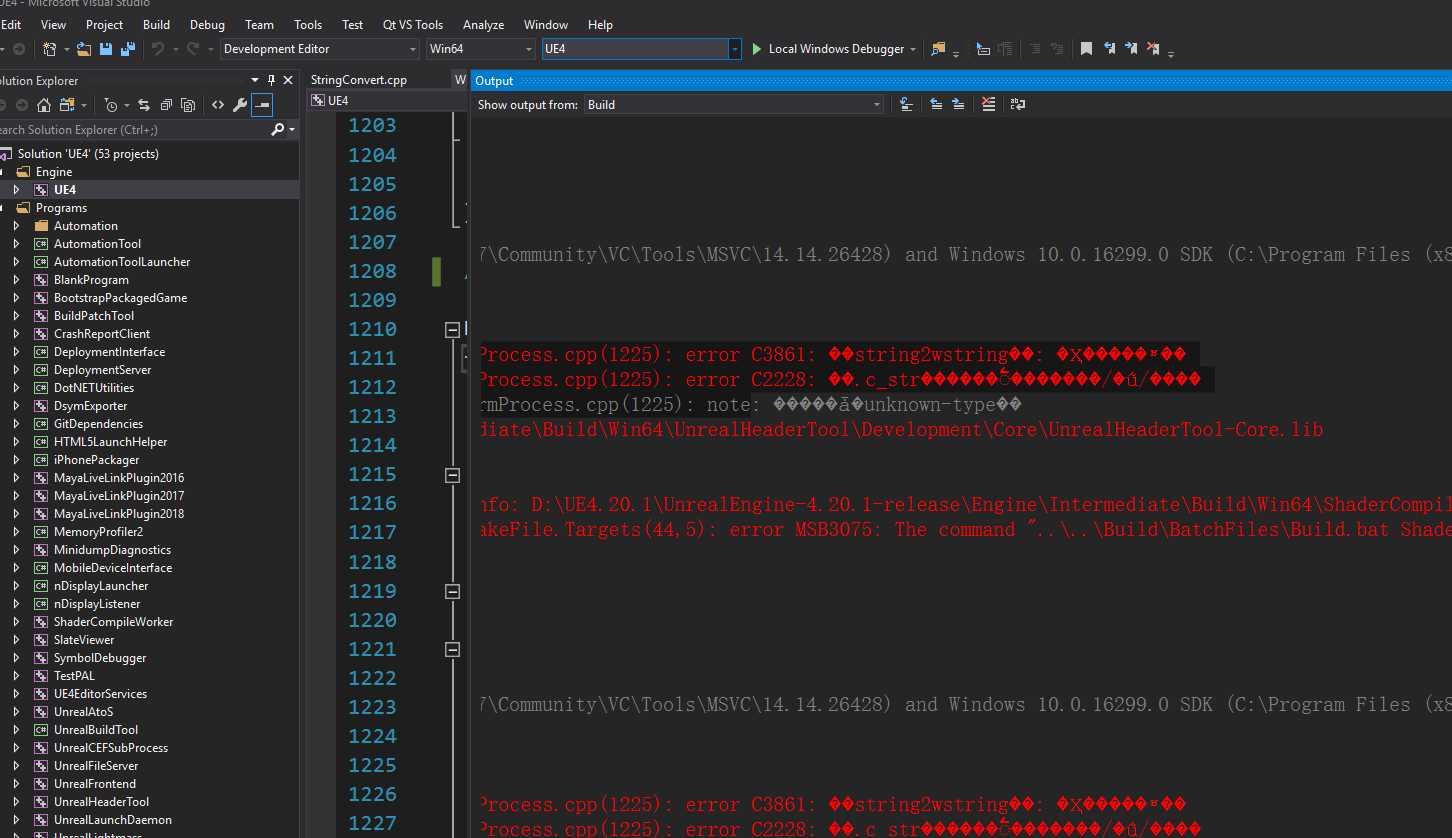Open the Team menu

click(x=259, y=24)
